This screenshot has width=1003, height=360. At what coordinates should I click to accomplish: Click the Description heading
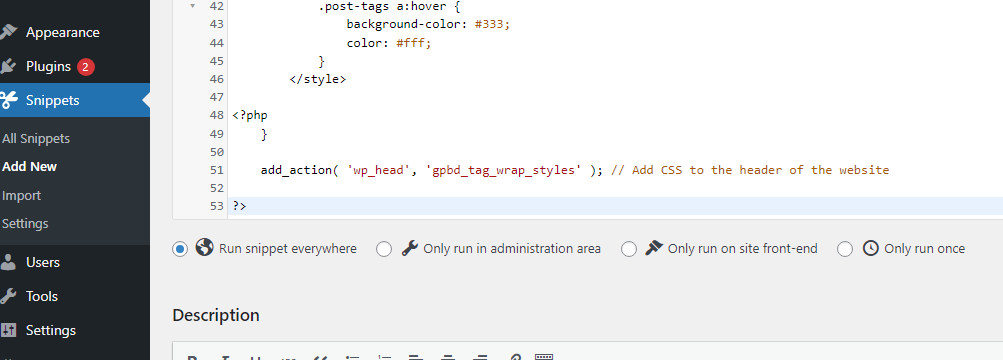[x=216, y=315]
